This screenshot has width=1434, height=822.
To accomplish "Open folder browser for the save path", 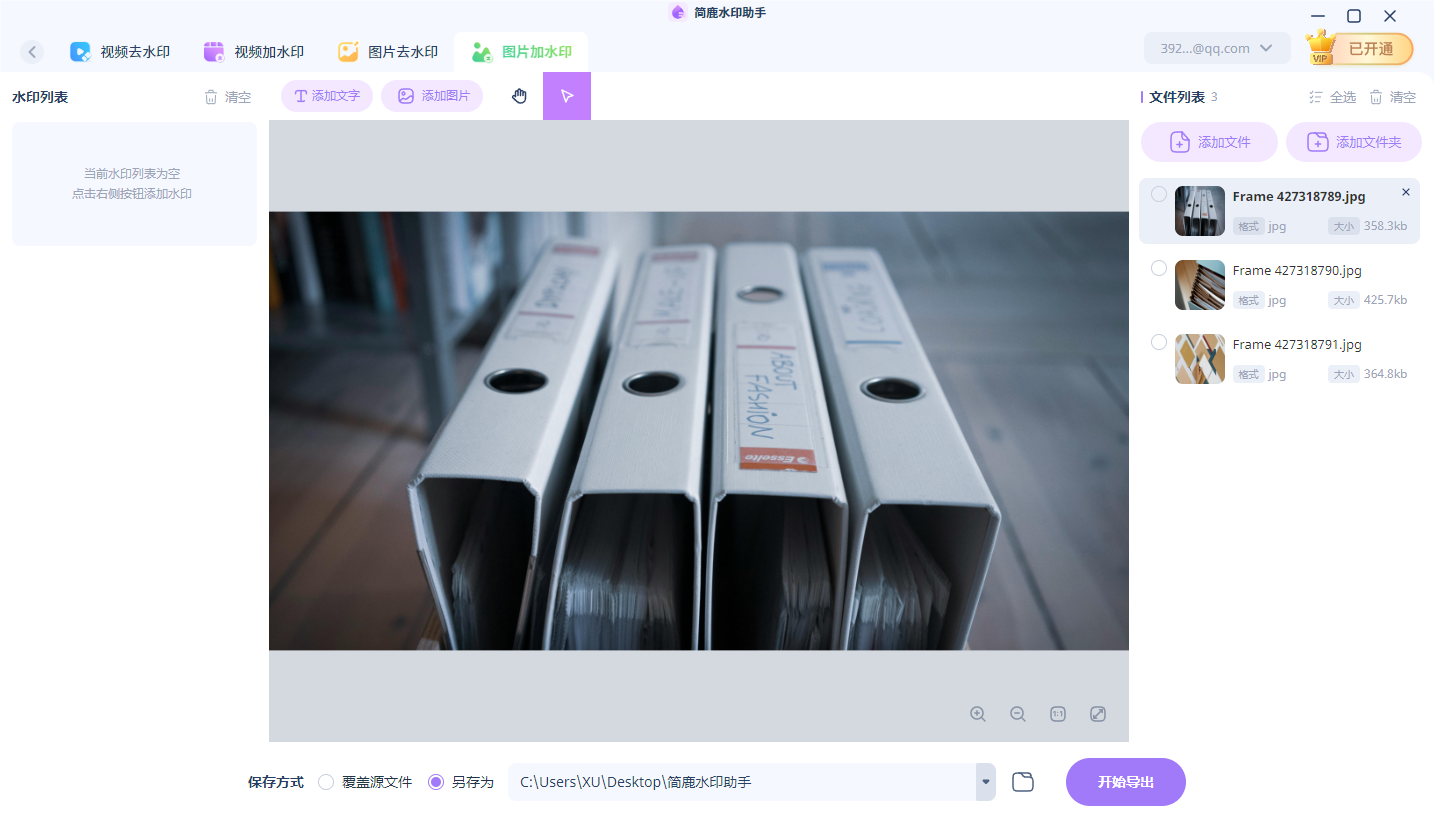I will [x=1022, y=781].
